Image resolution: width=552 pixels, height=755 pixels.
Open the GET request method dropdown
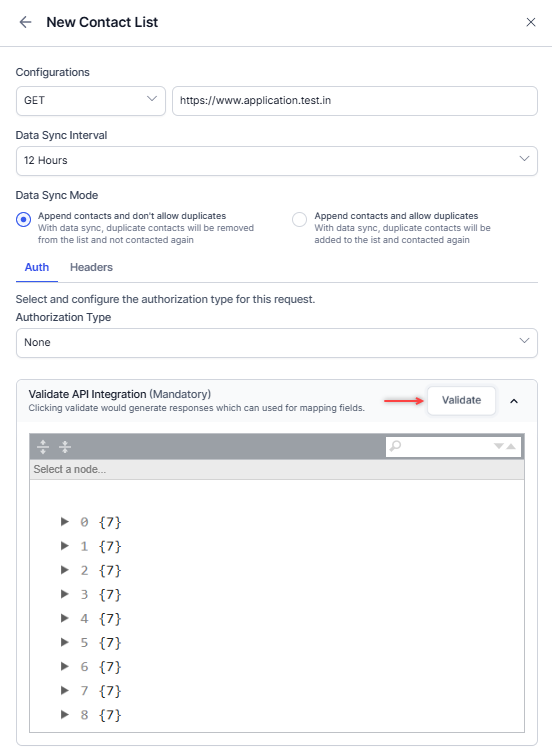click(91, 101)
